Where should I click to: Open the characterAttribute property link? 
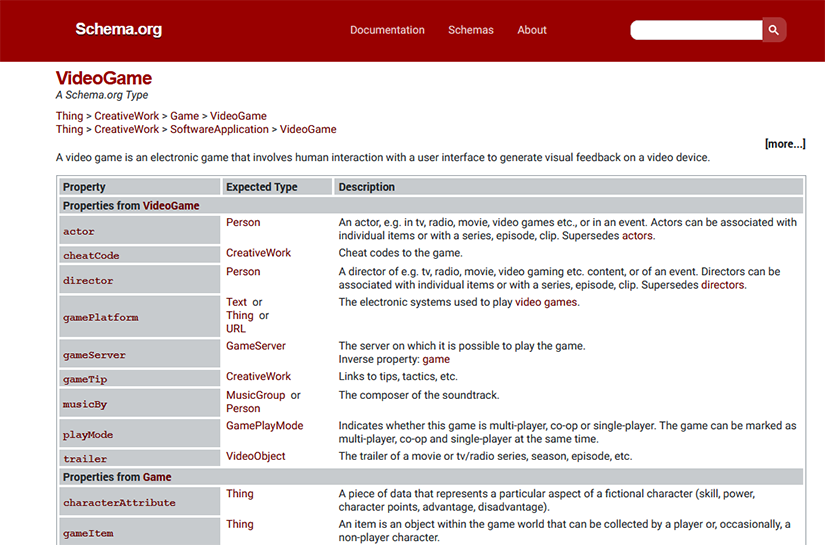point(119,503)
